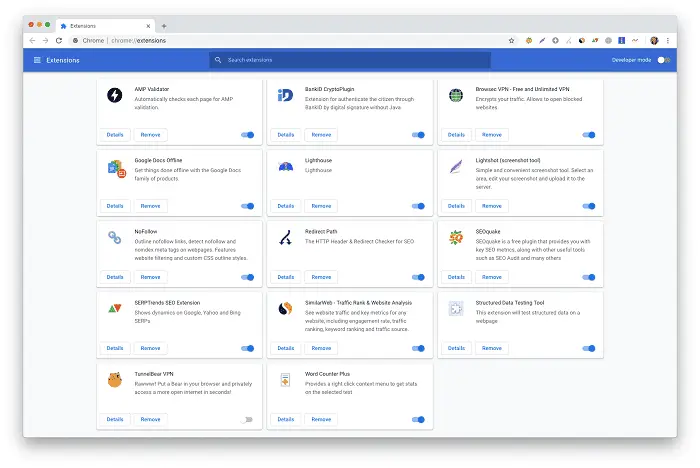Enable the TunnelBear VPN extension

point(247,419)
